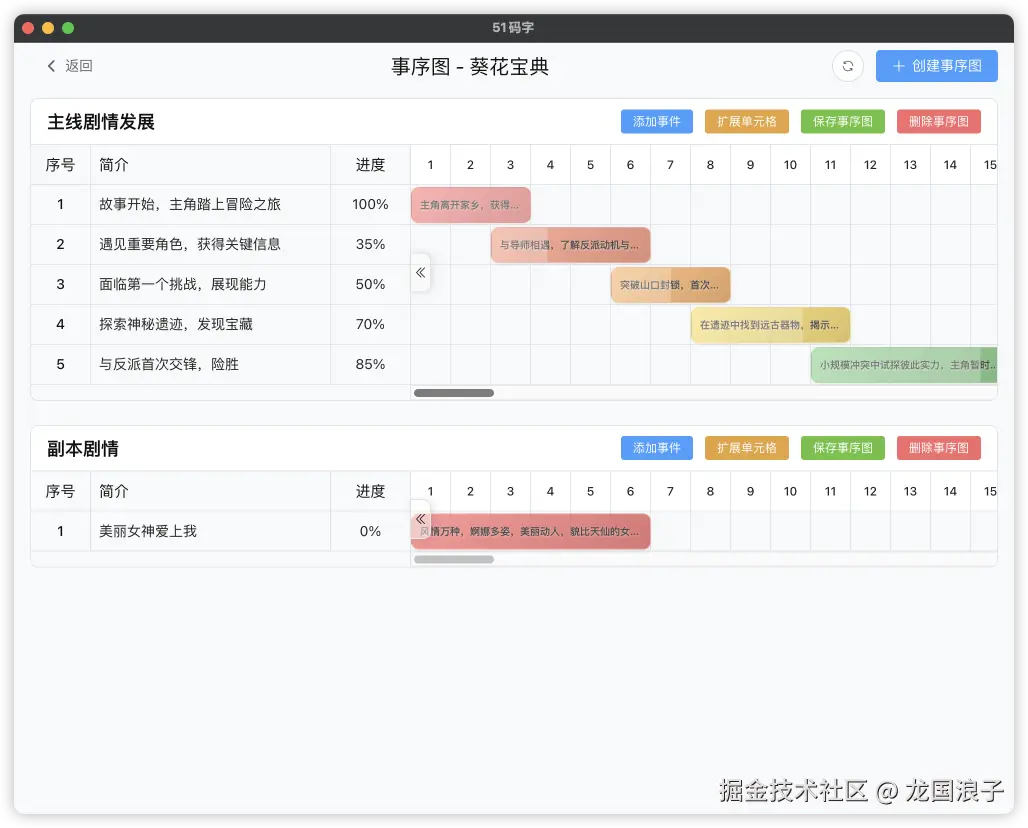Collapse the 副本剧情 timeline with the « control
Image resolution: width=1028 pixels, height=828 pixels.
pyautogui.click(x=420, y=519)
